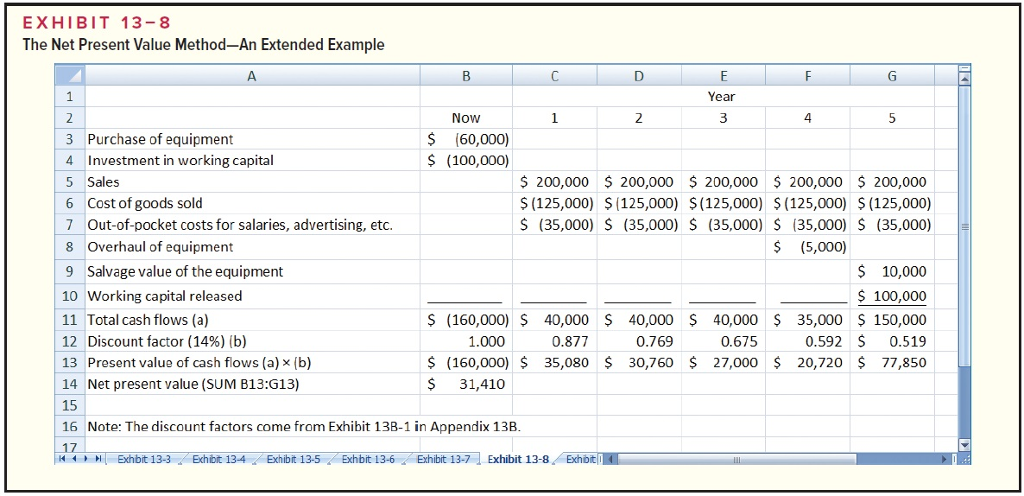Switch to the Exhibit 13-3 sheet tab
1024x496 pixels.
(x=144, y=459)
